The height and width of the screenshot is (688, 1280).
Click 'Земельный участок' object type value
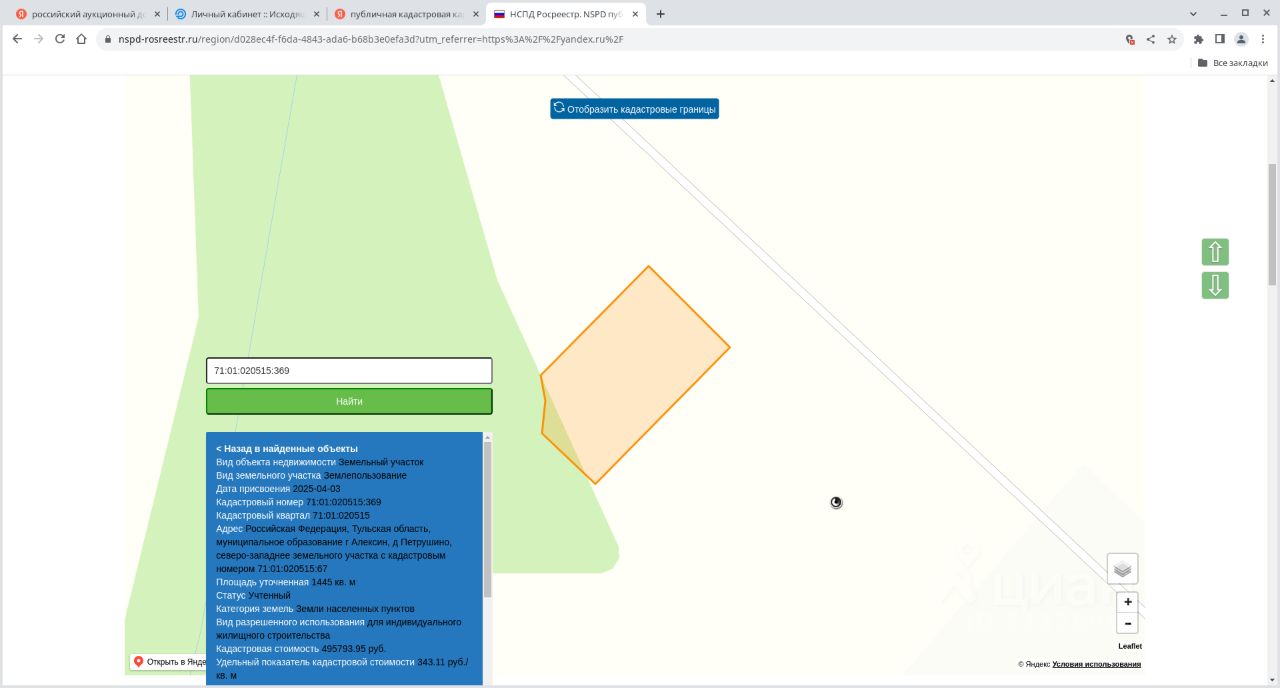[381, 462]
